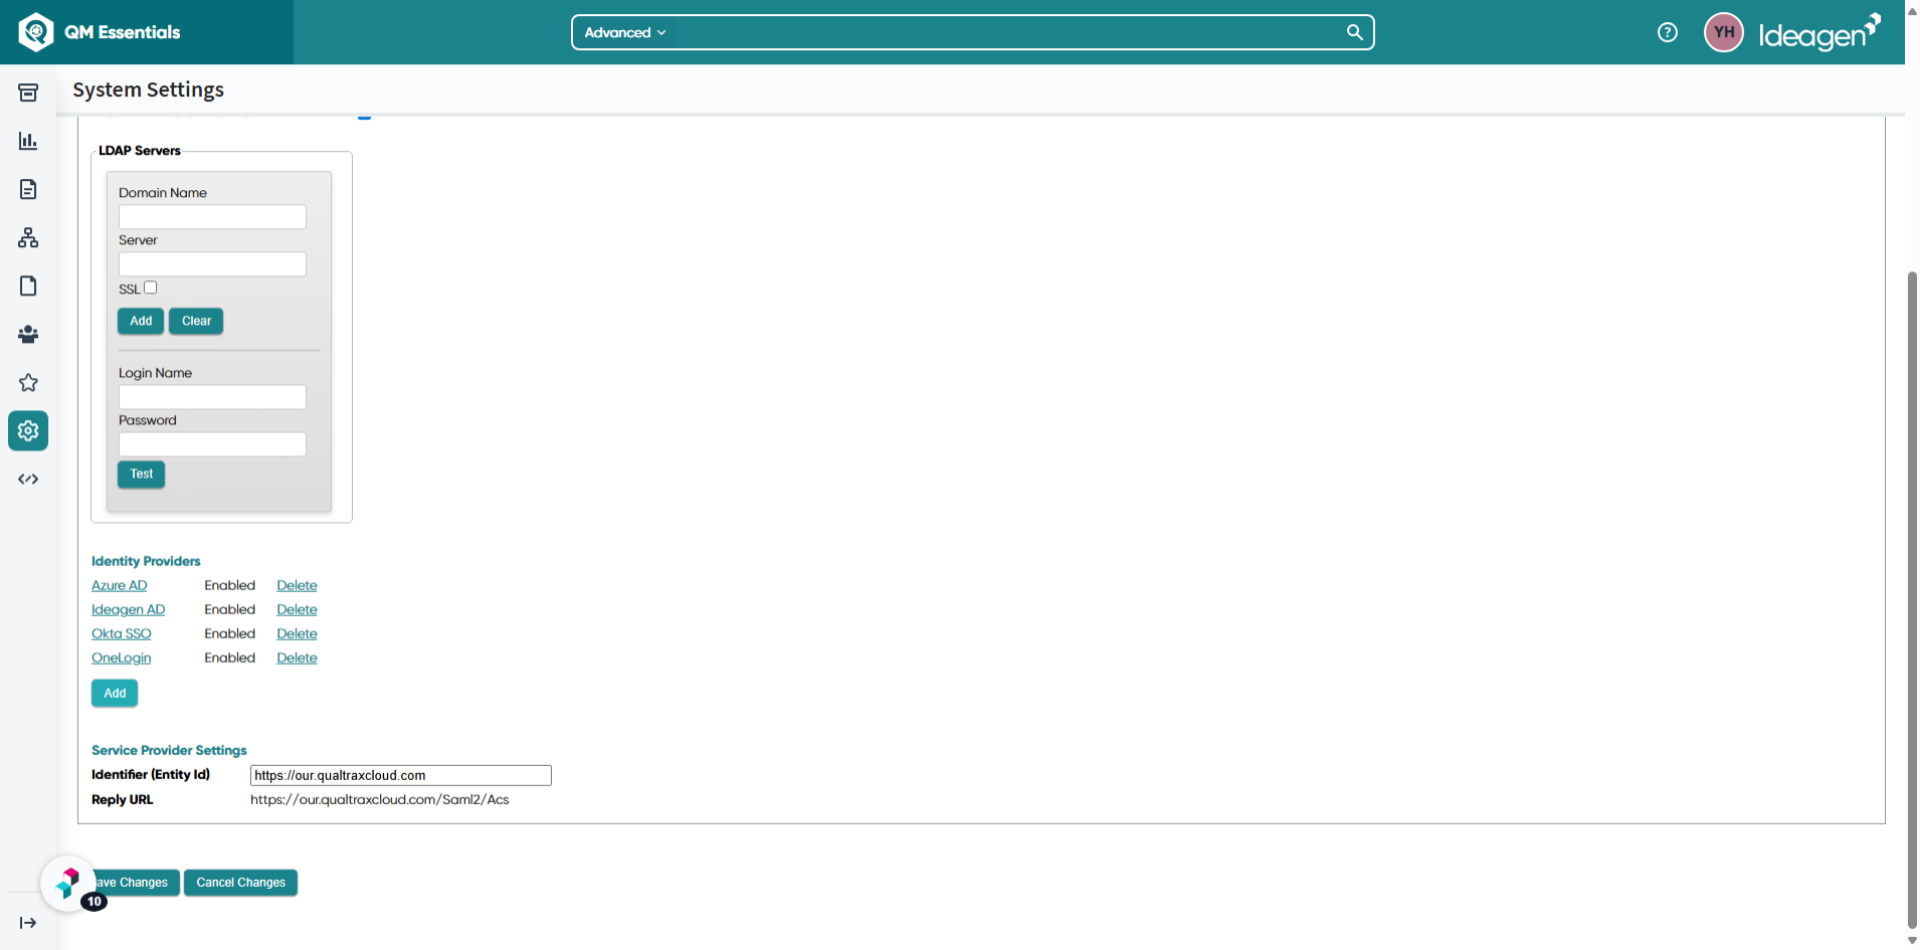Viewport: 1920px width, 950px height.
Task: Open the bar chart reports sidebar icon
Action: [x=28, y=141]
